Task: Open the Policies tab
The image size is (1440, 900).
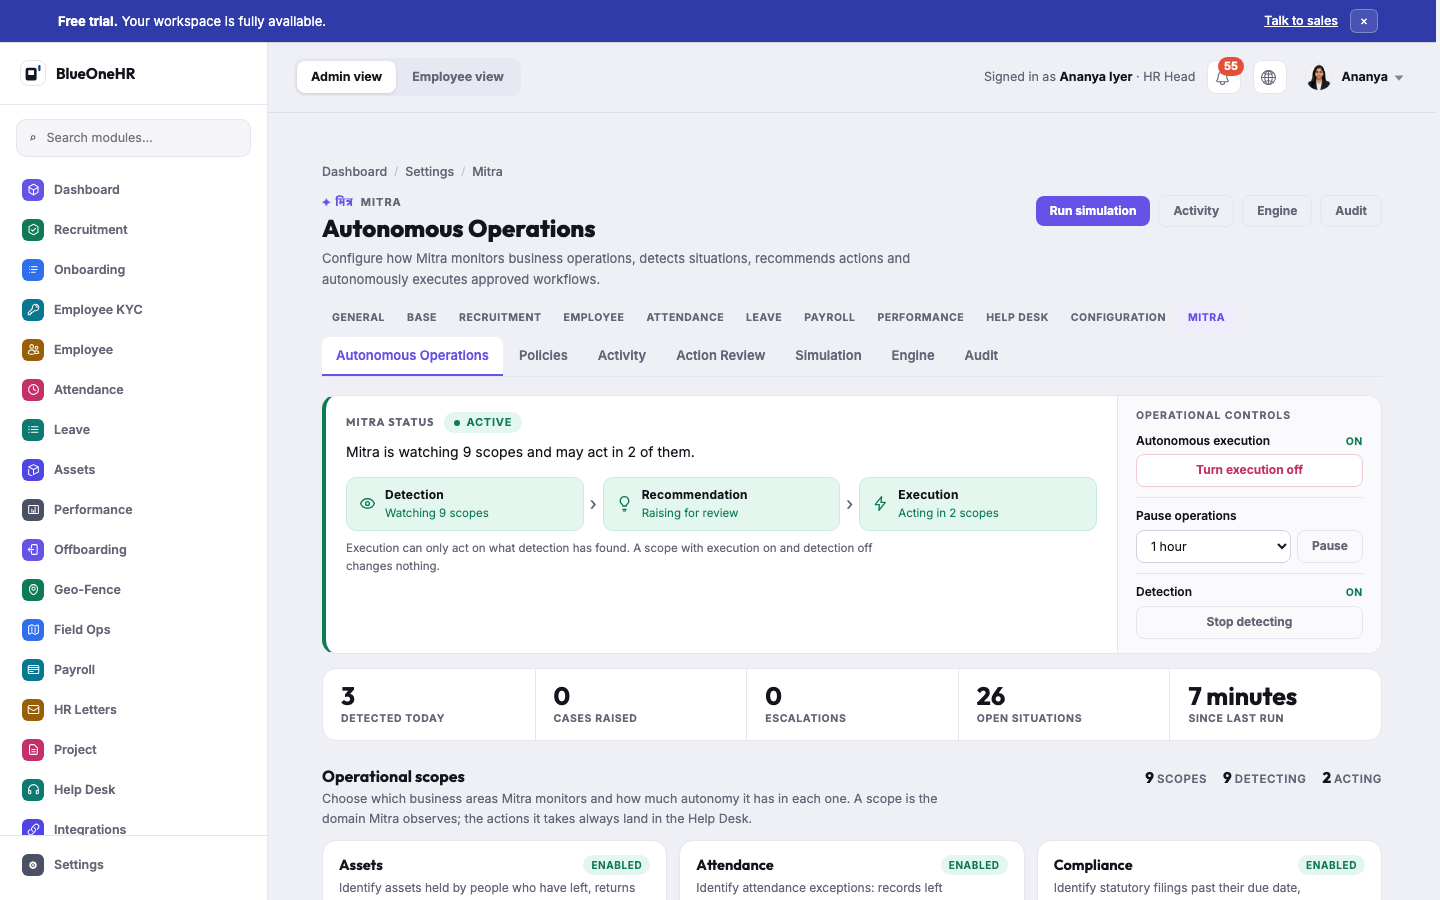Action: [543, 356]
